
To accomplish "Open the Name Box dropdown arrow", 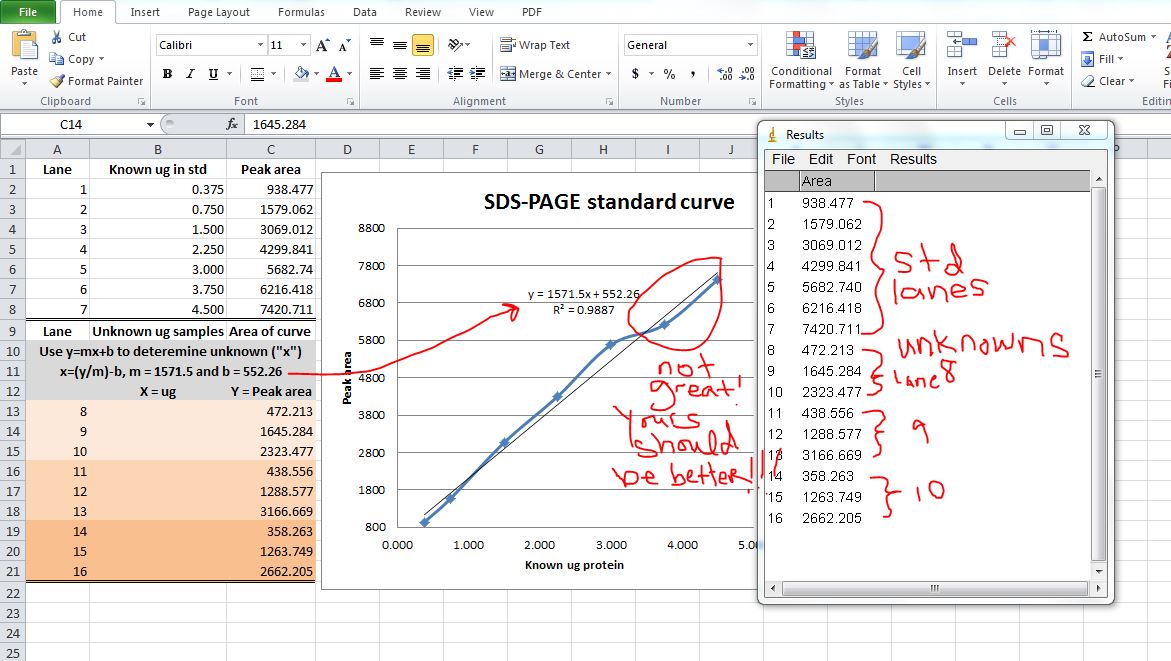I will tap(151, 125).
